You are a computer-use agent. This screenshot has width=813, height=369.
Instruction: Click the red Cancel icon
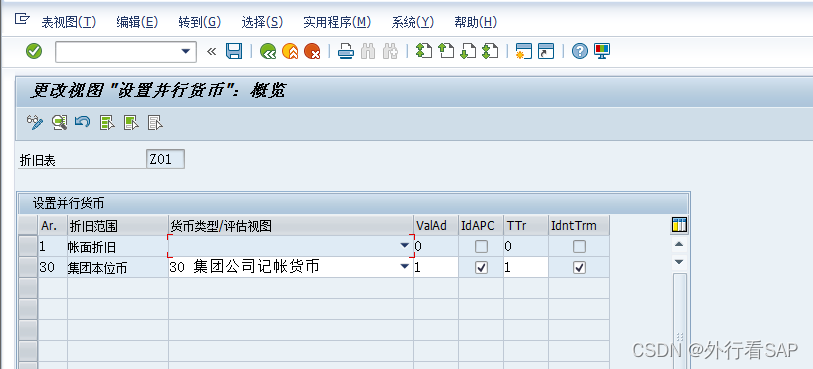(312, 51)
